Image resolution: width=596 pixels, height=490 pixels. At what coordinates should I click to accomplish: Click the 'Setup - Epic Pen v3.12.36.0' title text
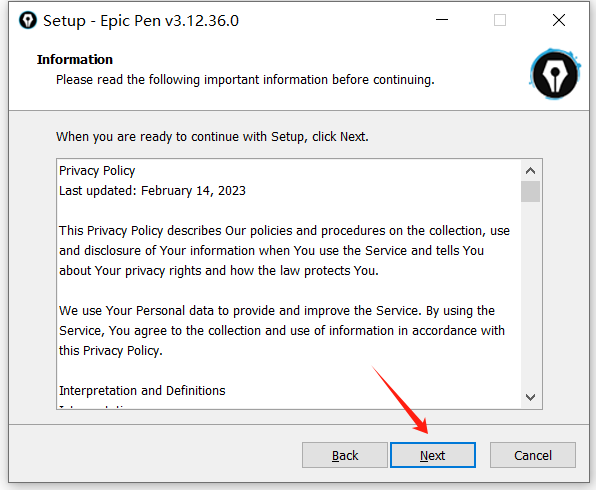[141, 21]
